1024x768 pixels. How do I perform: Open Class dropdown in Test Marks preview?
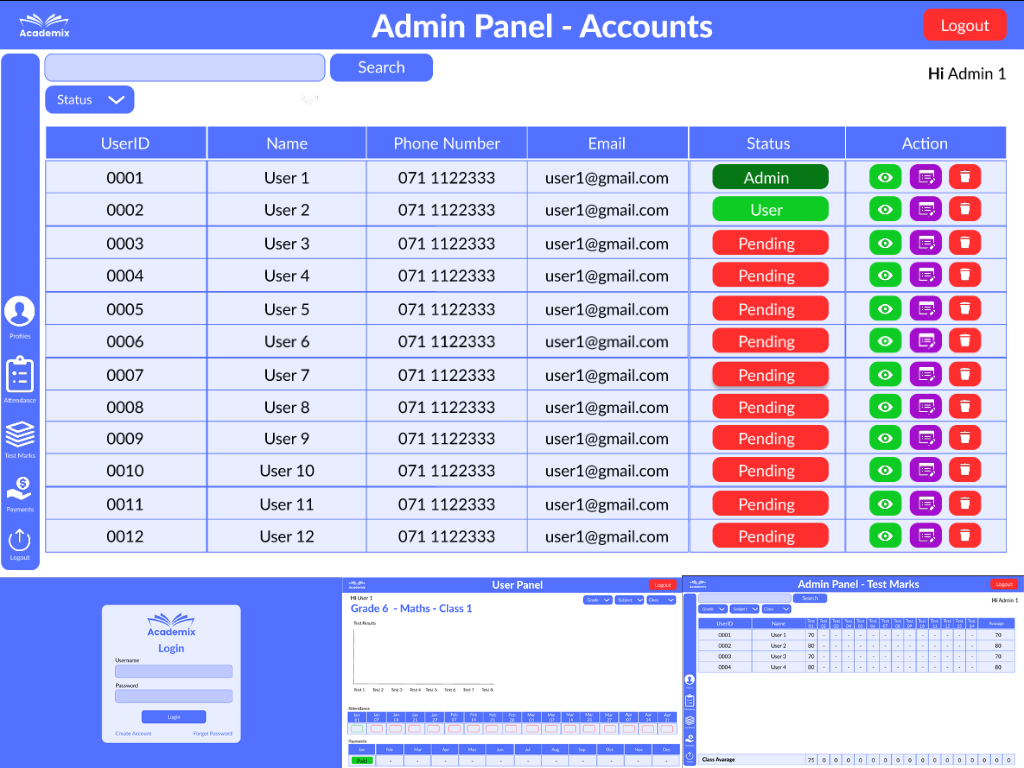coord(776,609)
